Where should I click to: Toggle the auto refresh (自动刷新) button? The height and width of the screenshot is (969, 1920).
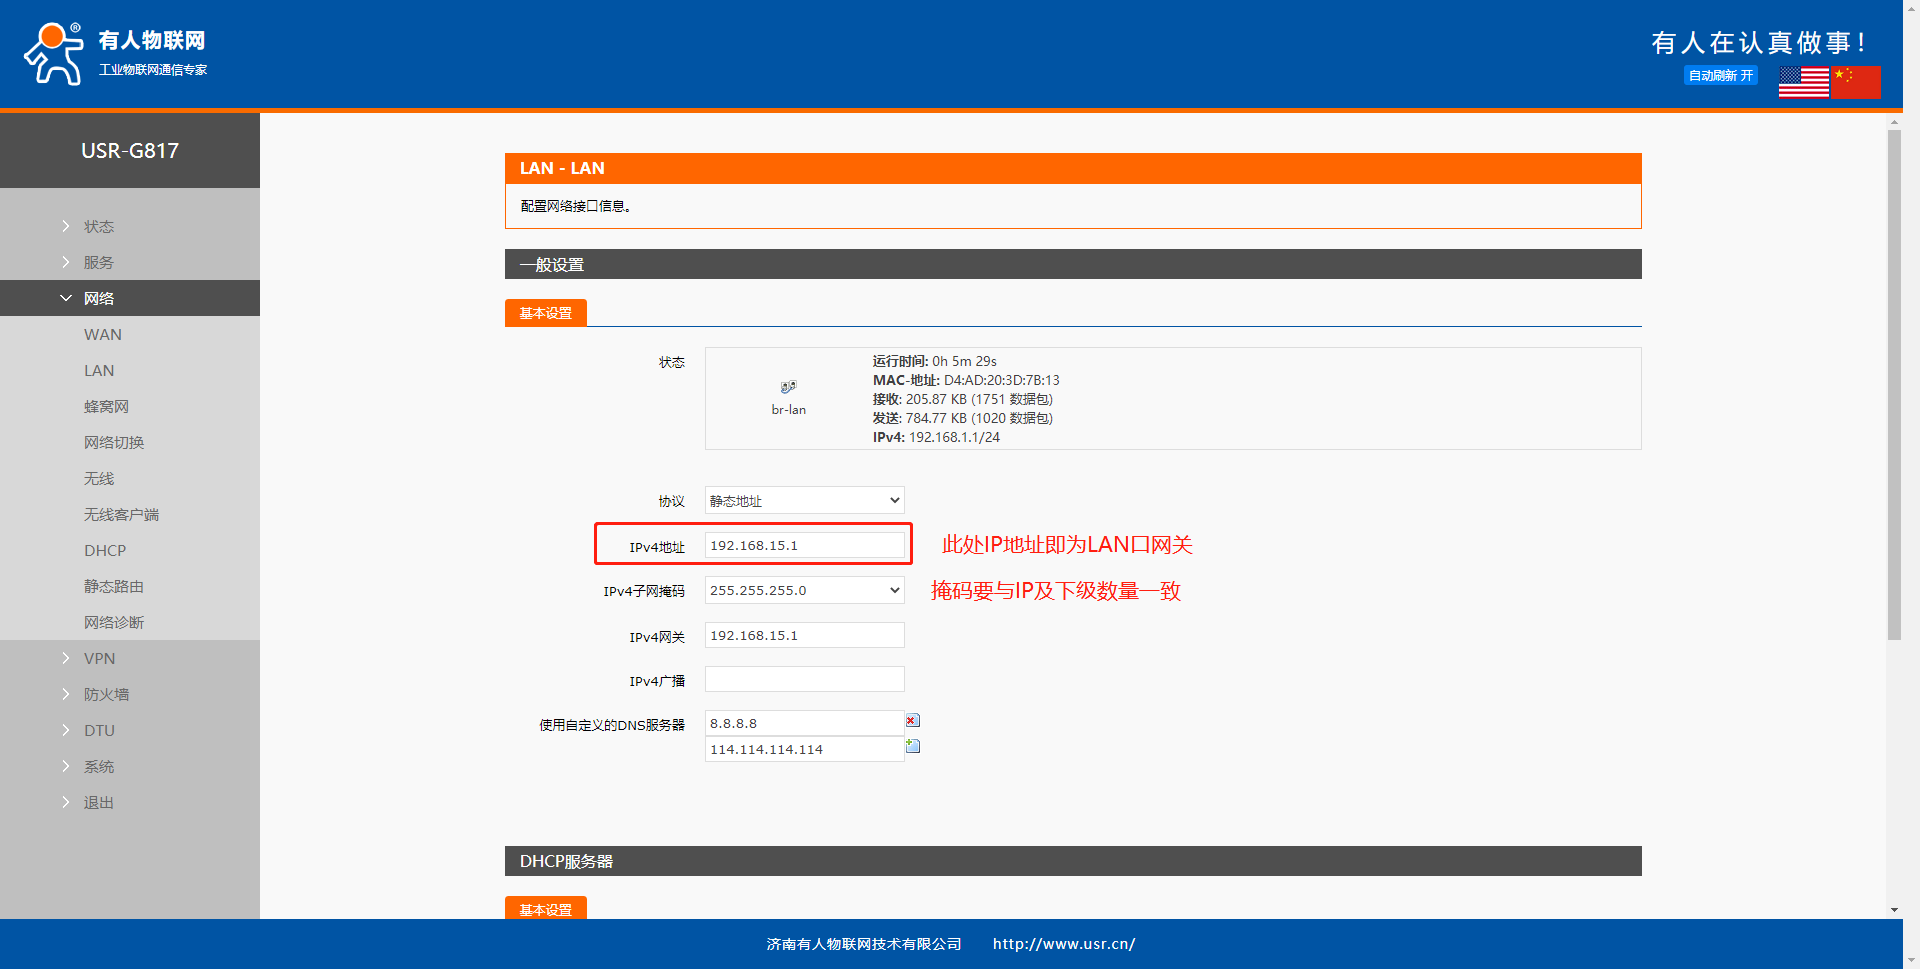[1720, 76]
